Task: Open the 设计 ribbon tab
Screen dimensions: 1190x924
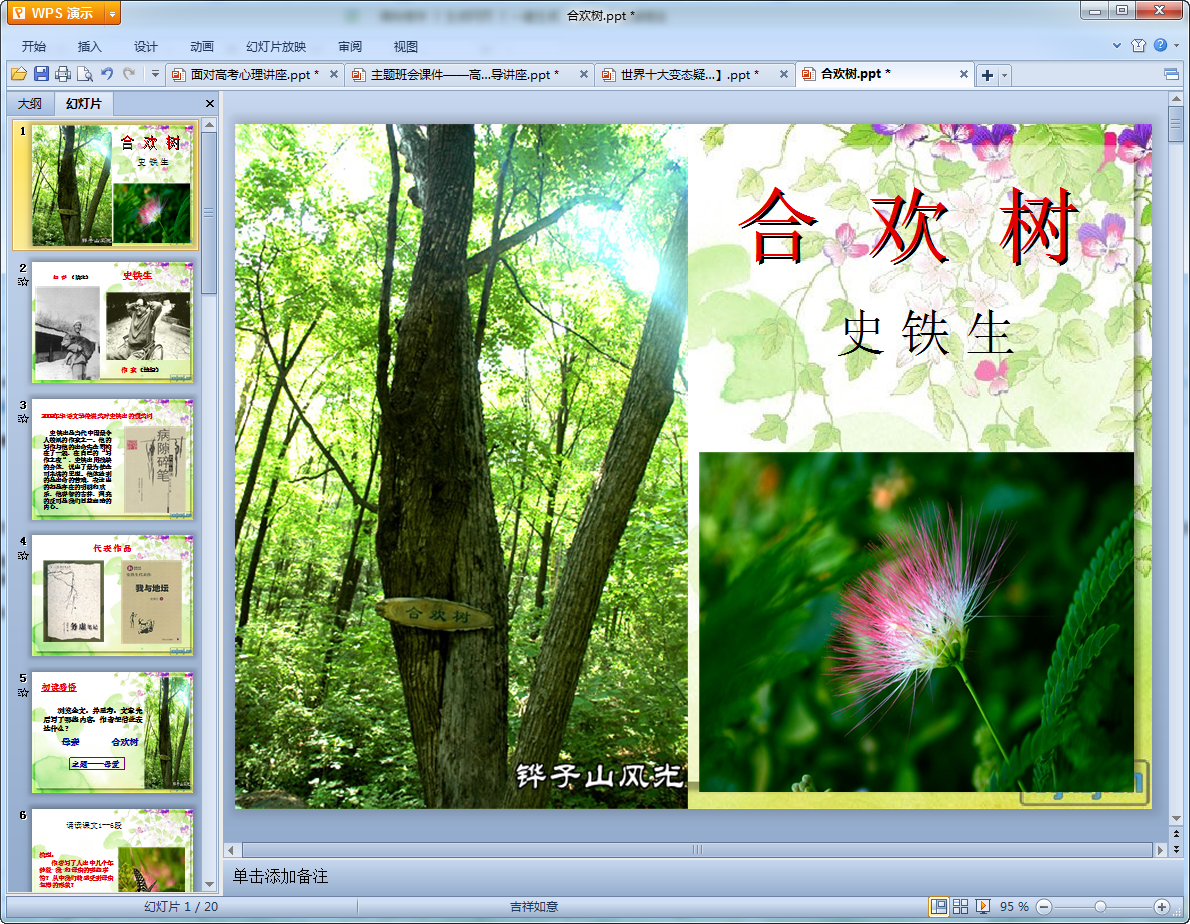Action: pyautogui.click(x=146, y=46)
